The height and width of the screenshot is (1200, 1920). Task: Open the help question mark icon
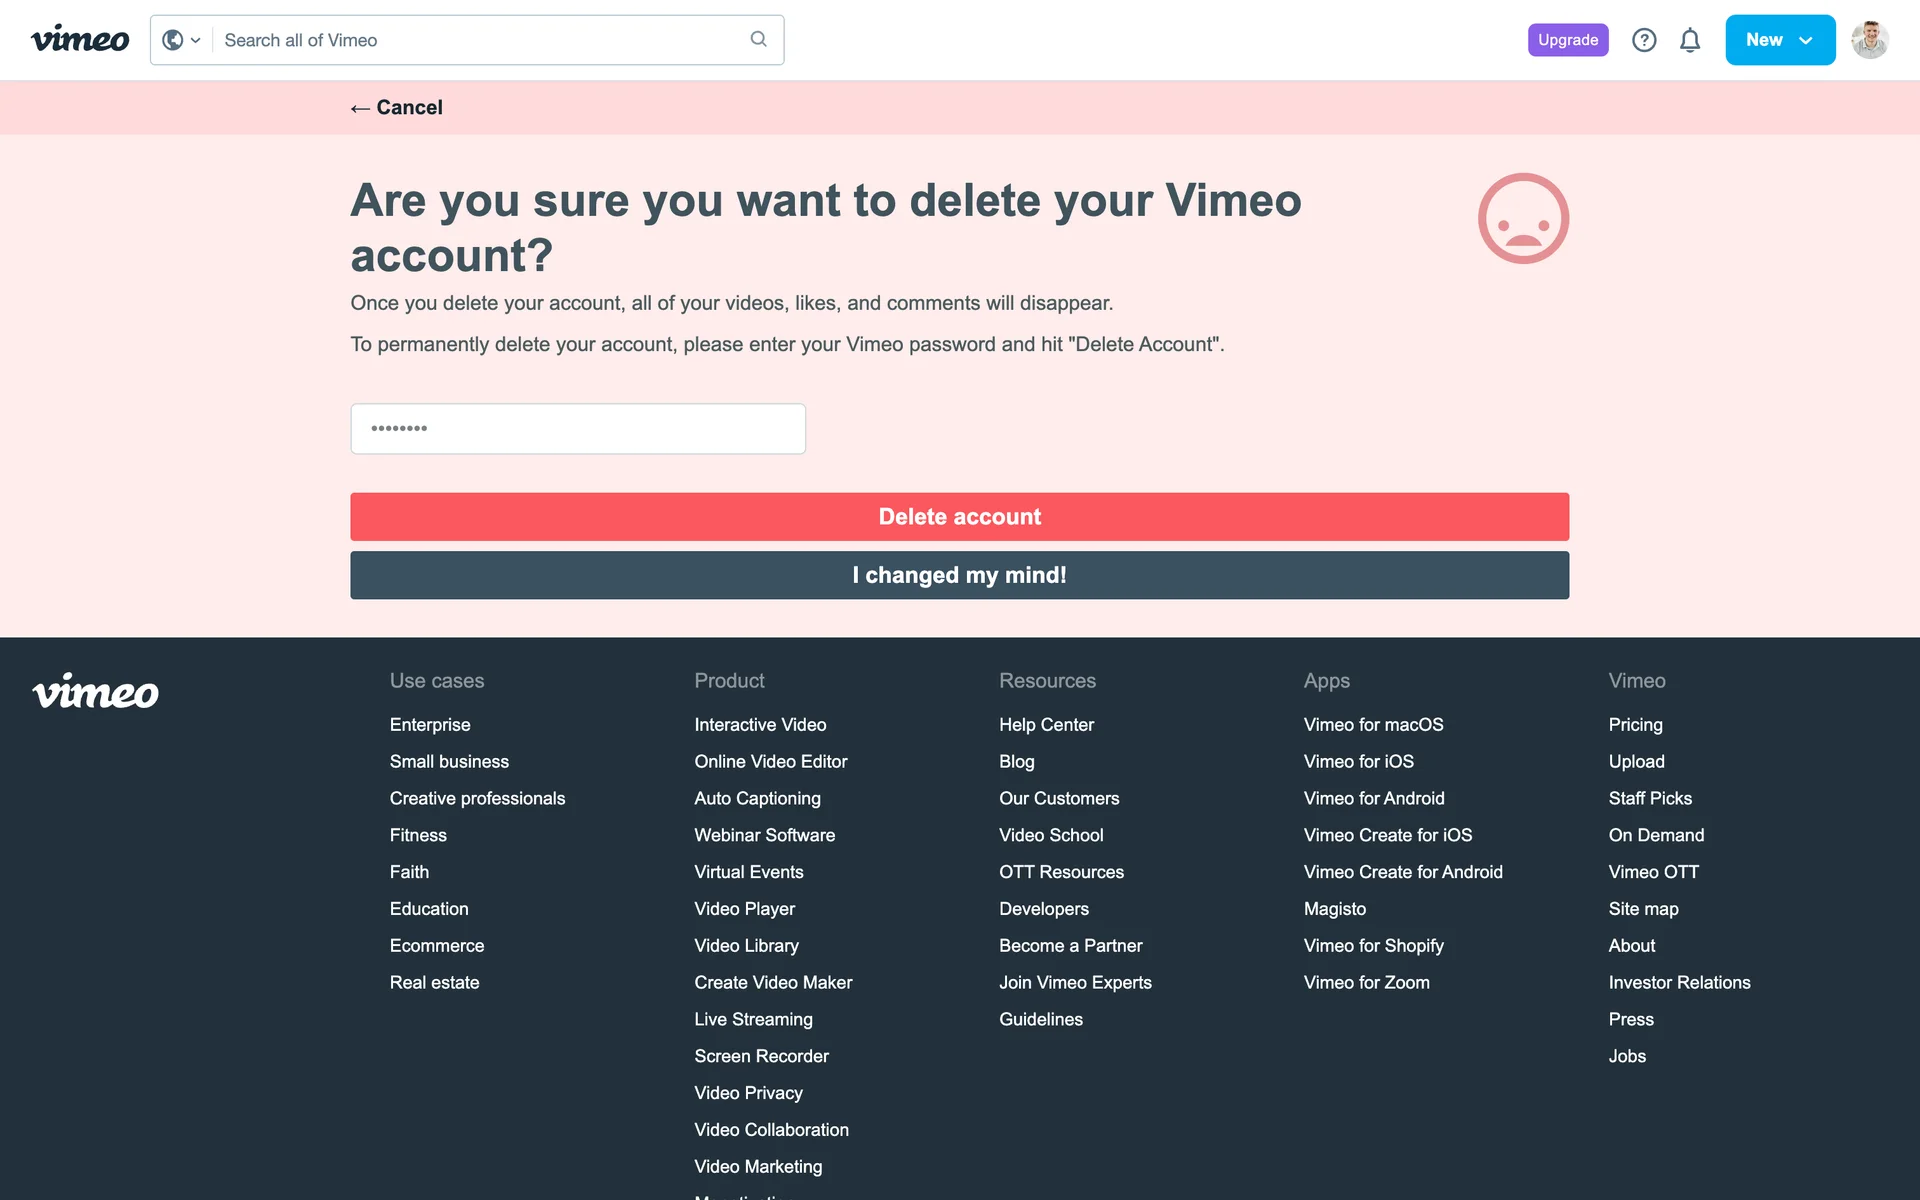click(x=1644, y=40)
